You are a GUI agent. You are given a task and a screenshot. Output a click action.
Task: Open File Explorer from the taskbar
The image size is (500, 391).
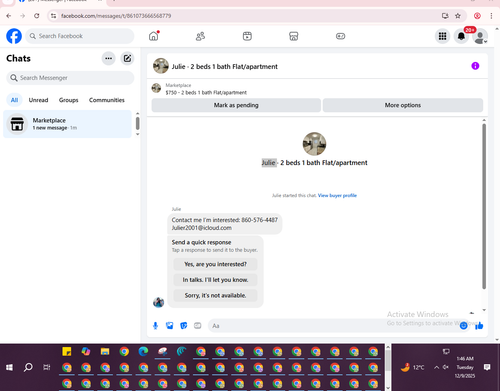point(105,351)
